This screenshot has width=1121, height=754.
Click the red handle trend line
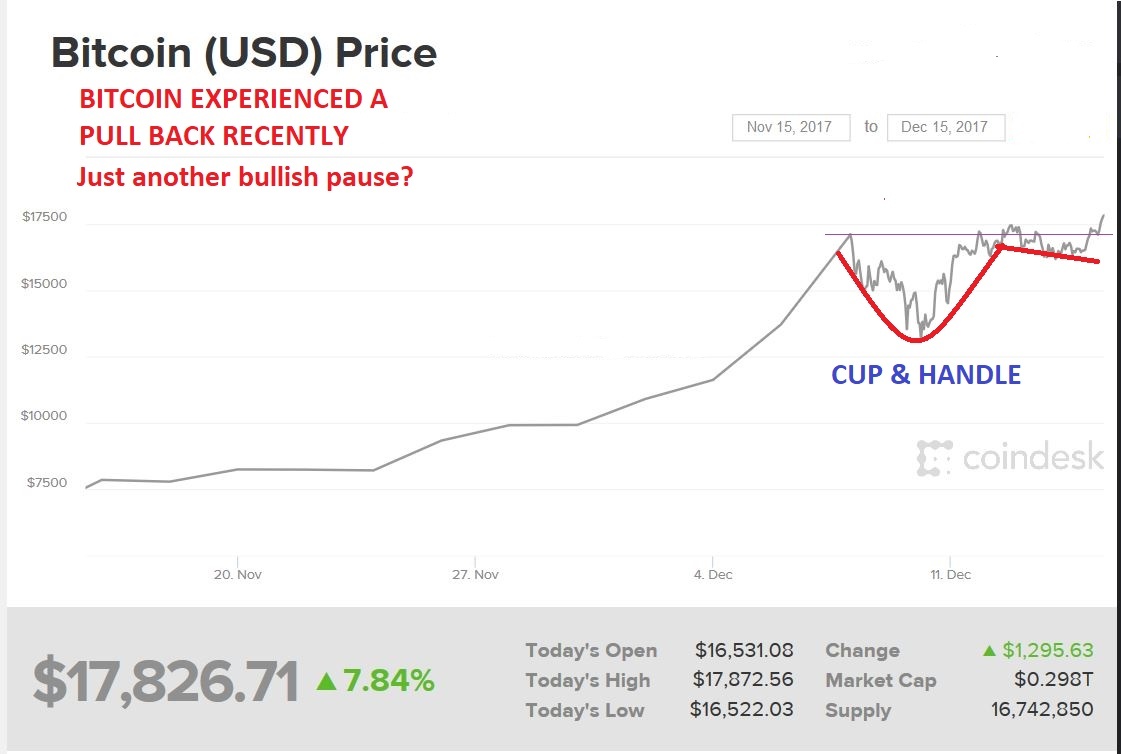click(1050, 254)
